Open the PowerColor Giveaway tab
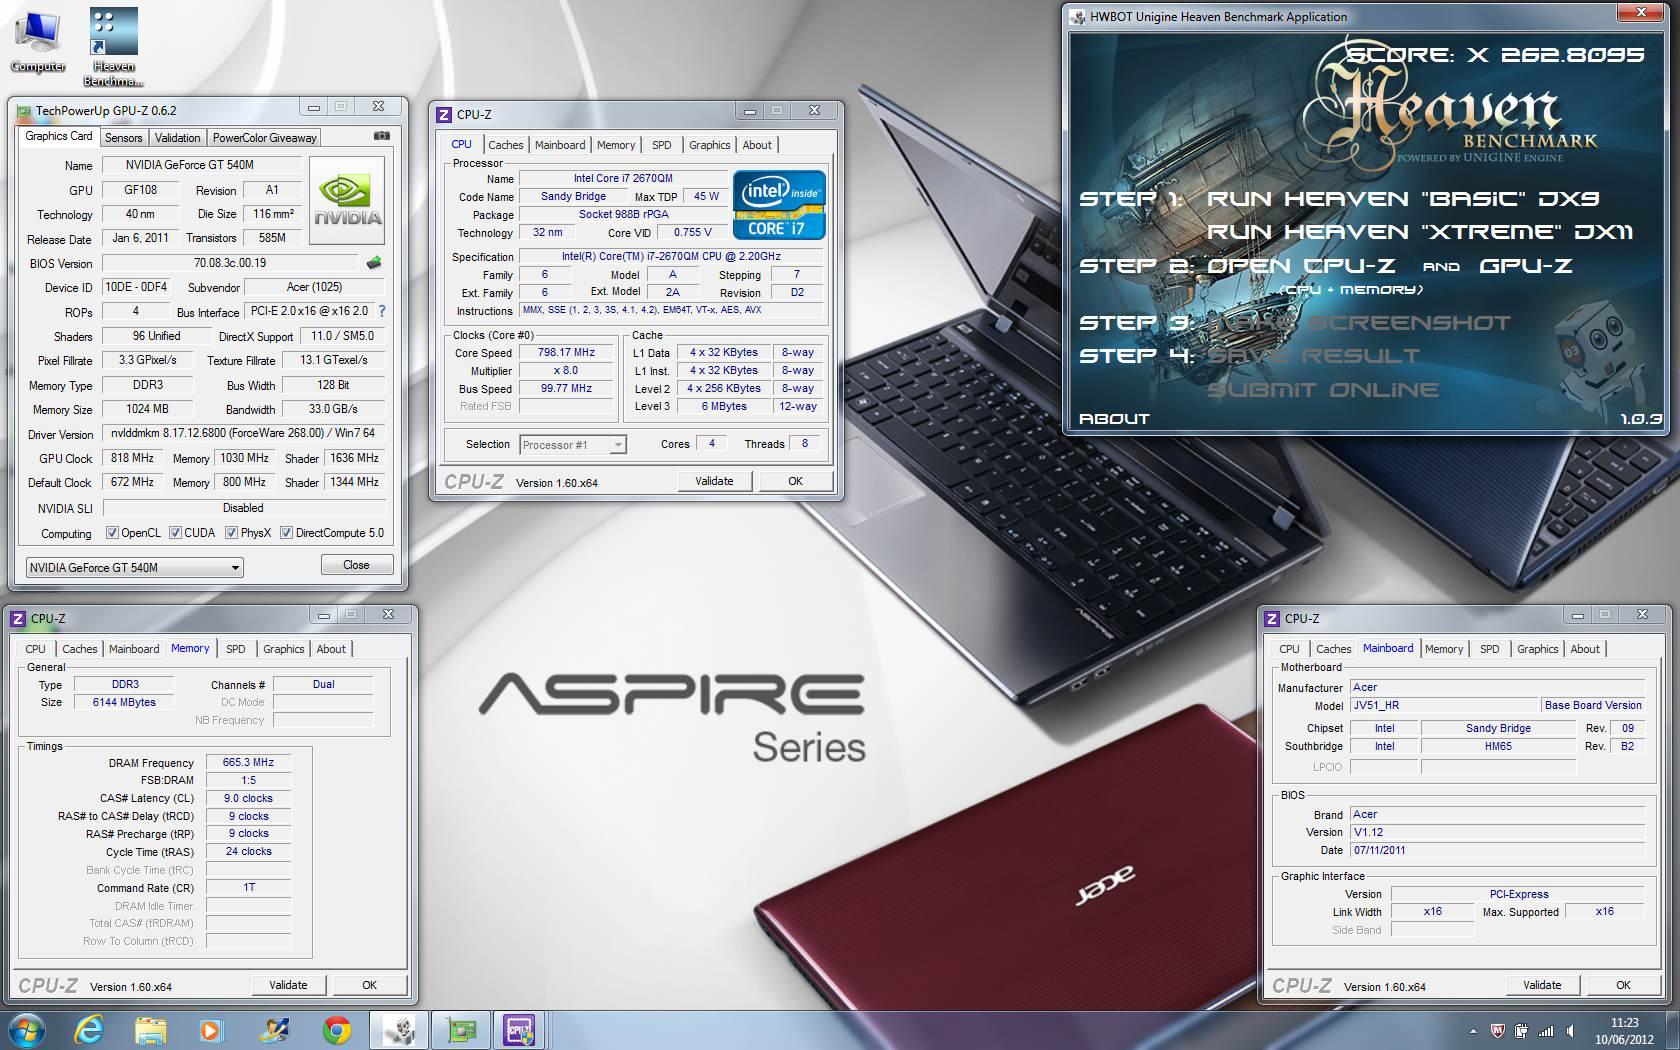Screen dimensions: 1680x1050 pos(264,138)
